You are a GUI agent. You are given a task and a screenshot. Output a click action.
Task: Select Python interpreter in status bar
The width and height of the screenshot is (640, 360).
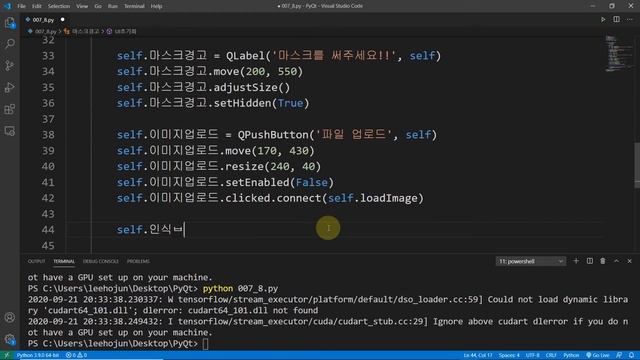point(38,355)
